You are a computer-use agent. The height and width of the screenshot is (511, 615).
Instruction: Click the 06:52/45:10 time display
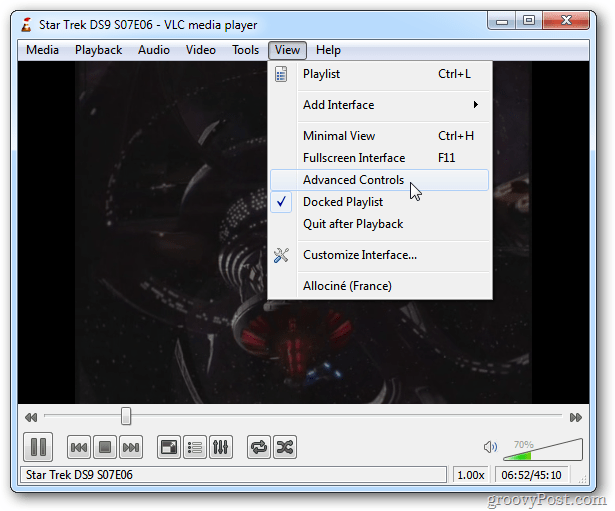pos(531,475)
